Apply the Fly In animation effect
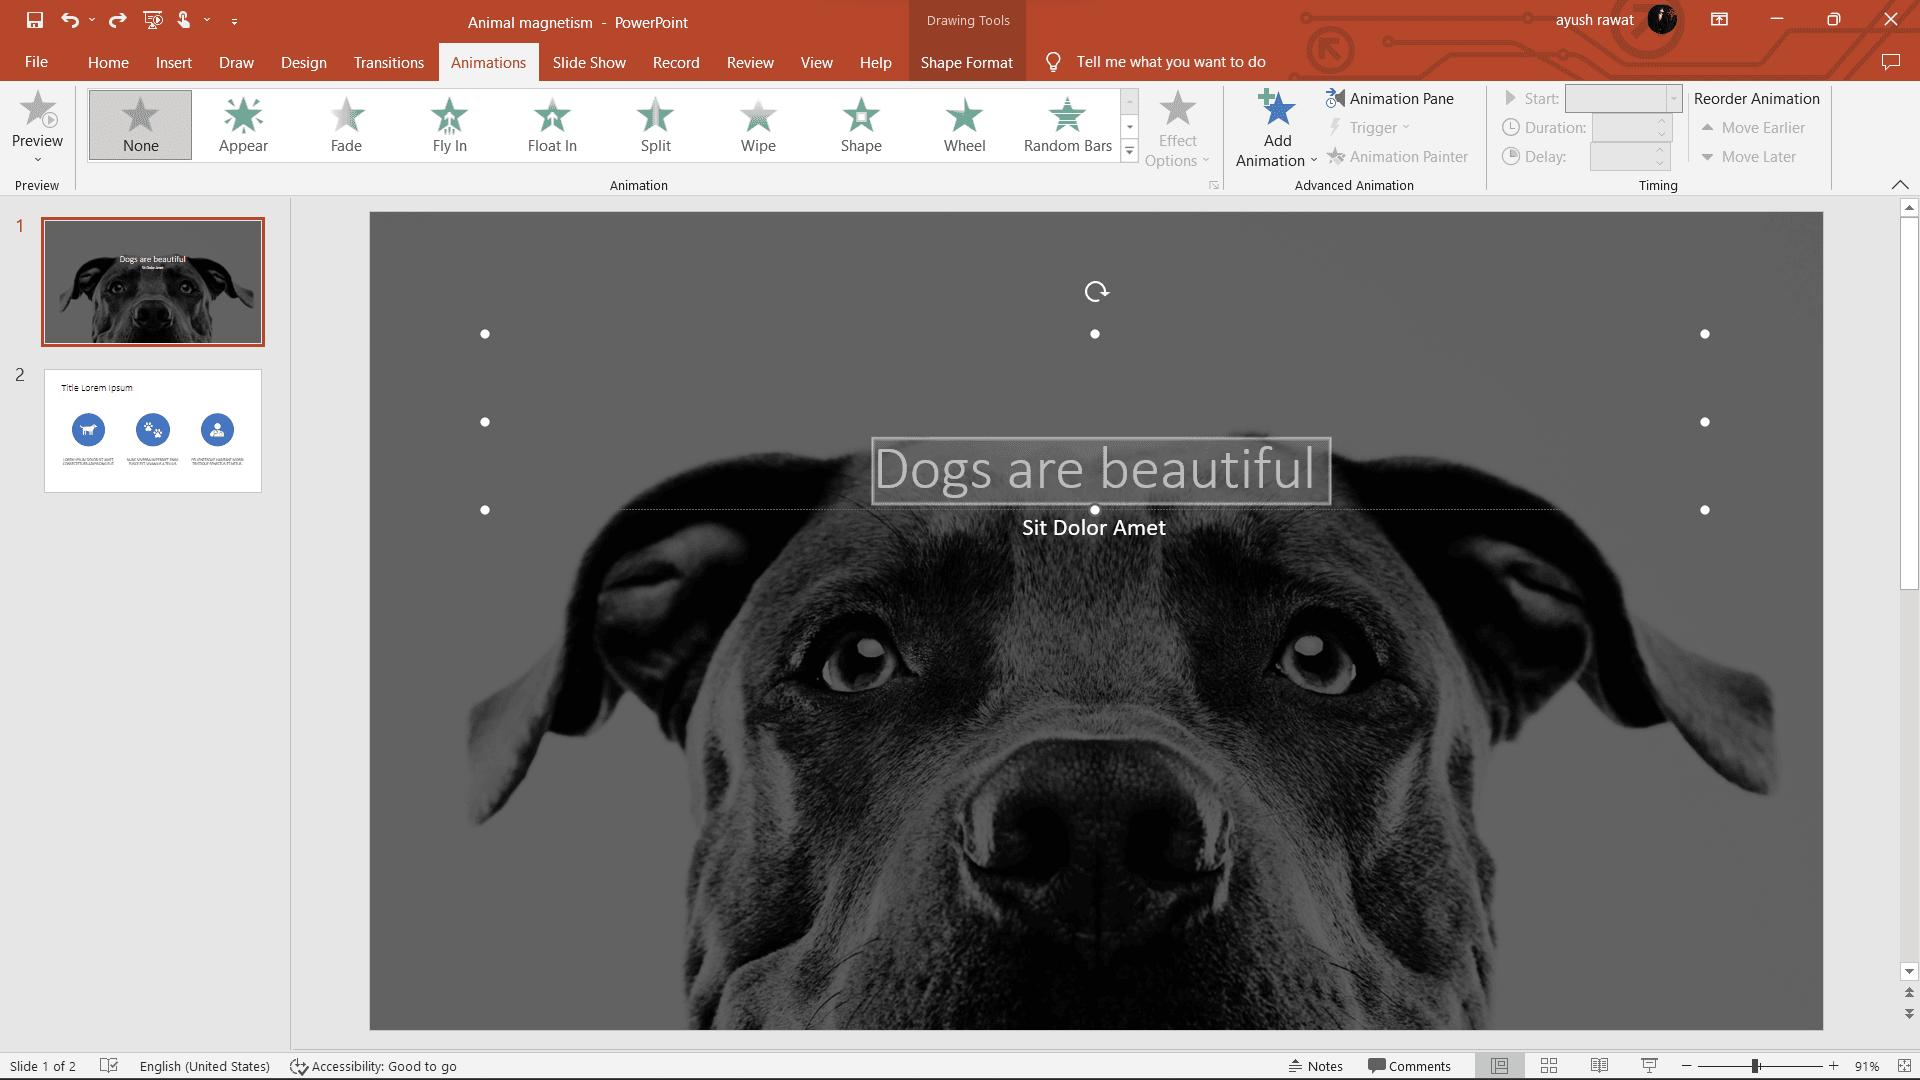The height and width of the screenshot is (1080, 1920). pos(449,125)
